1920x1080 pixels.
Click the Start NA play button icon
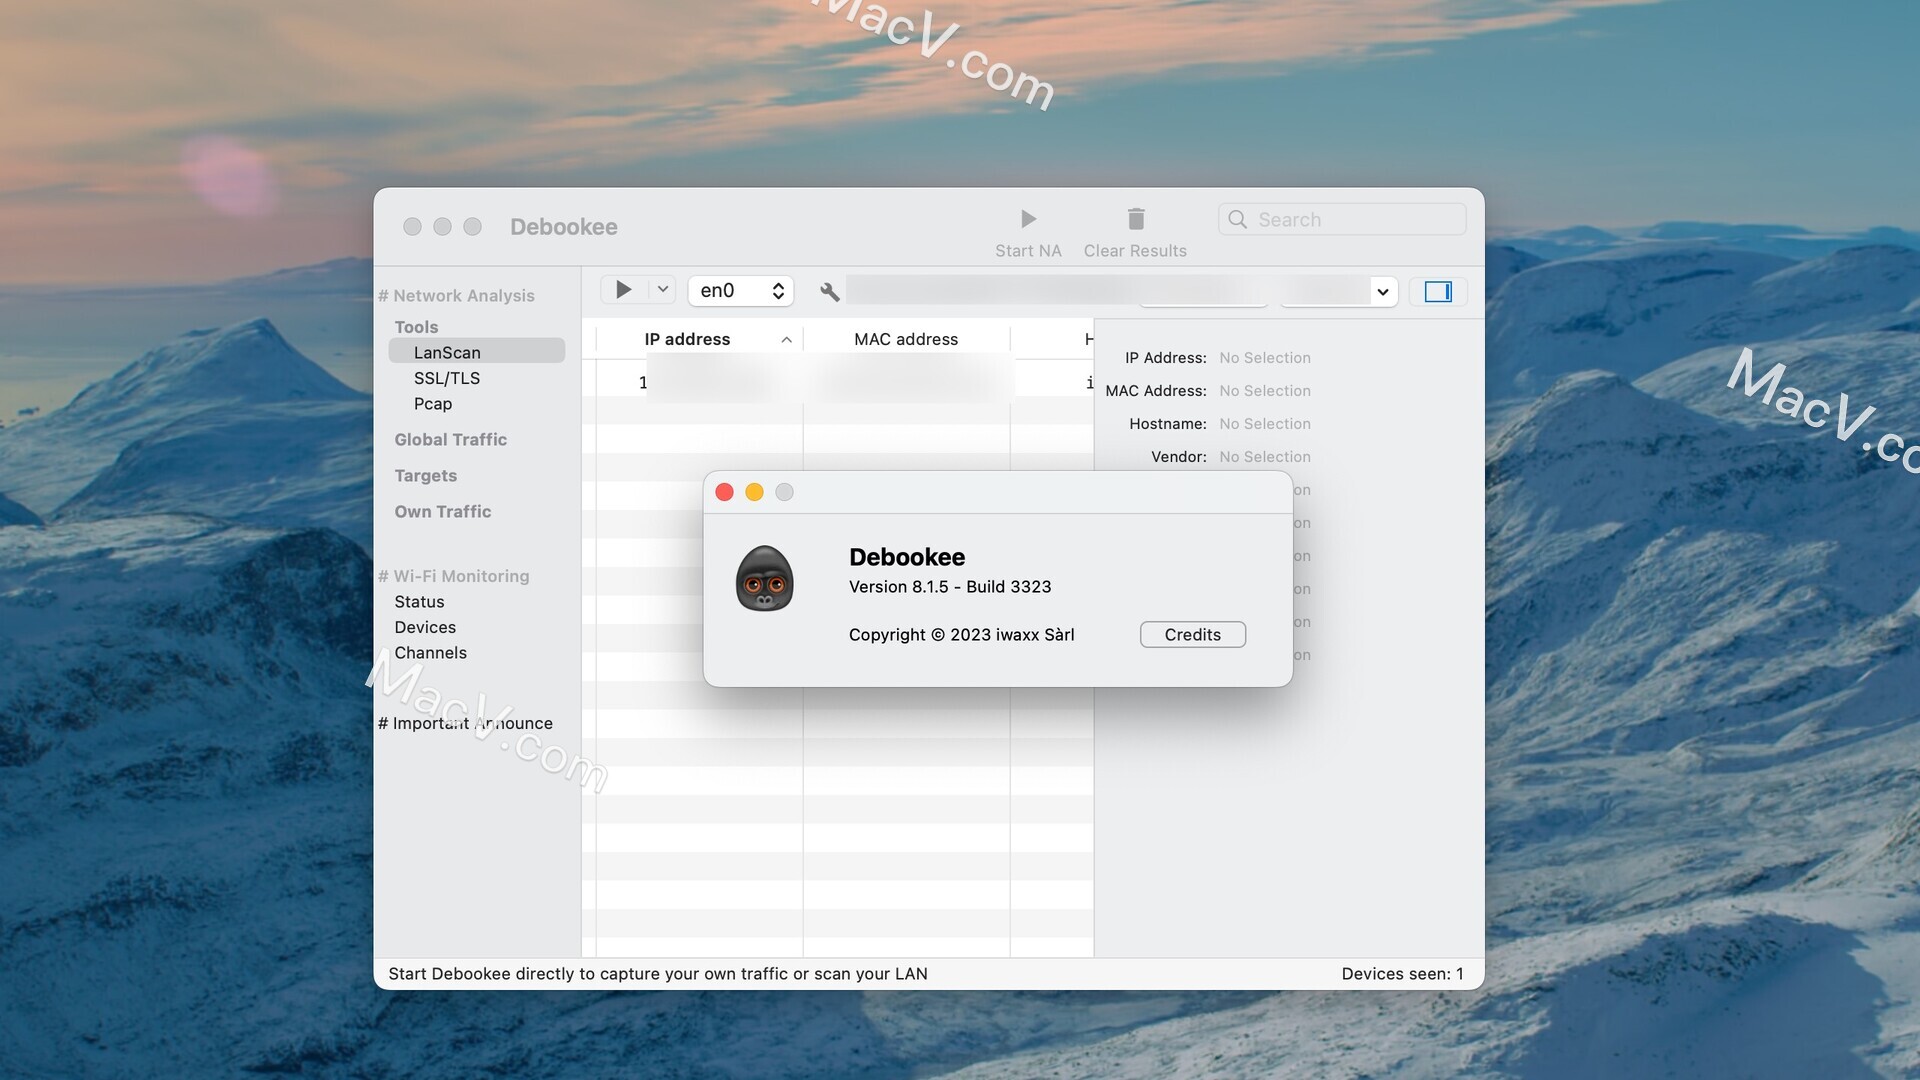pos(1027,218)
